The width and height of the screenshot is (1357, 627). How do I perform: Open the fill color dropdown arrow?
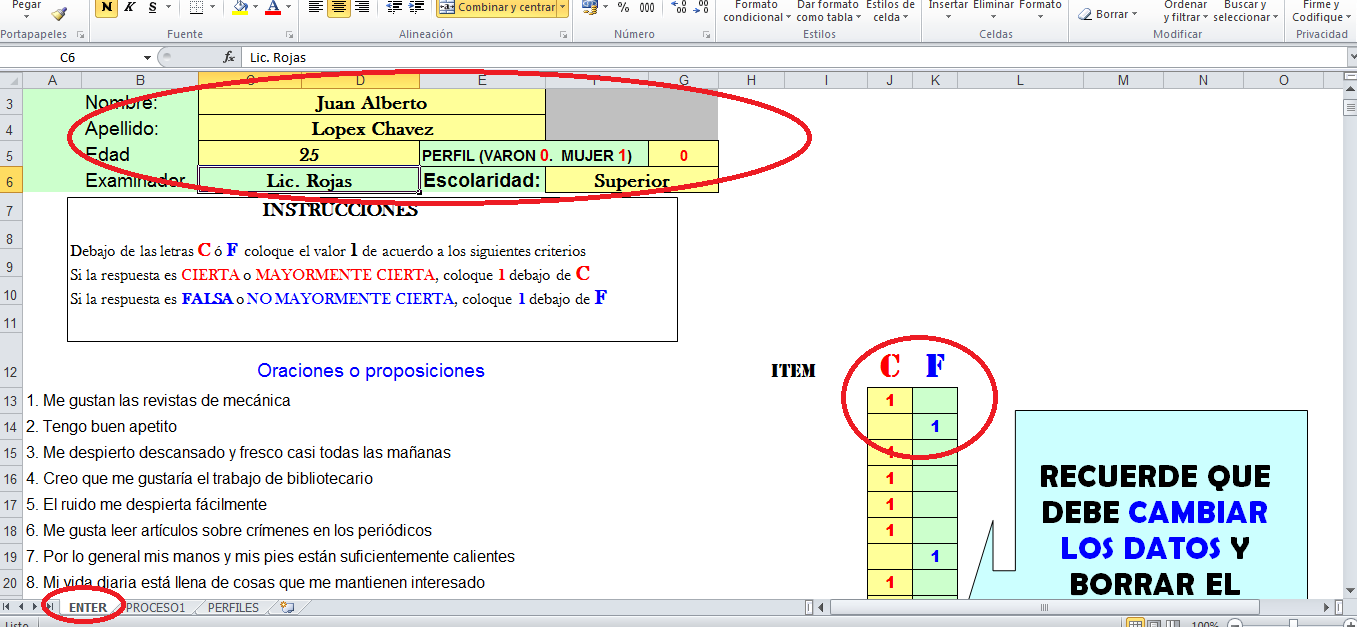[x=254, y=8]
